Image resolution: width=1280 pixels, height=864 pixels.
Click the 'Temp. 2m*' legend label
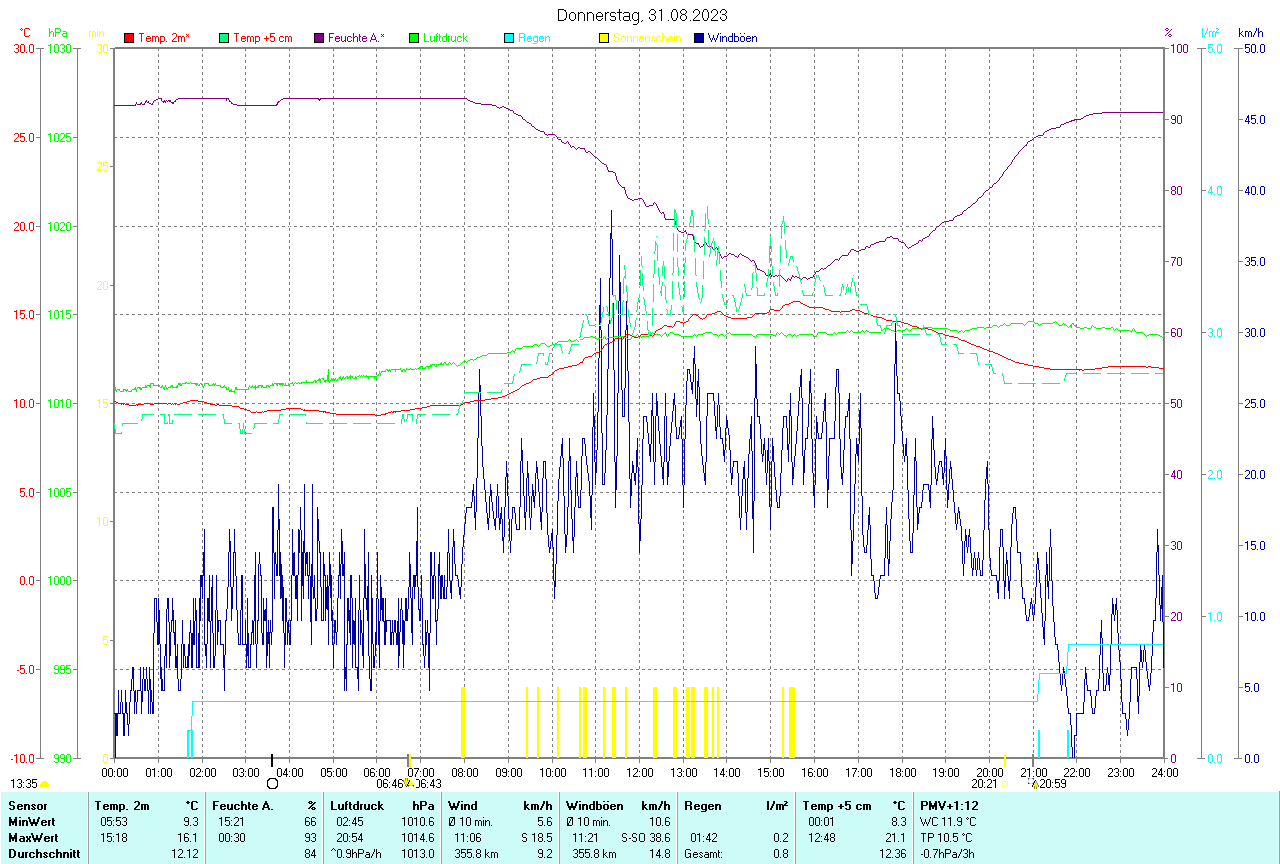pos(164,38)
